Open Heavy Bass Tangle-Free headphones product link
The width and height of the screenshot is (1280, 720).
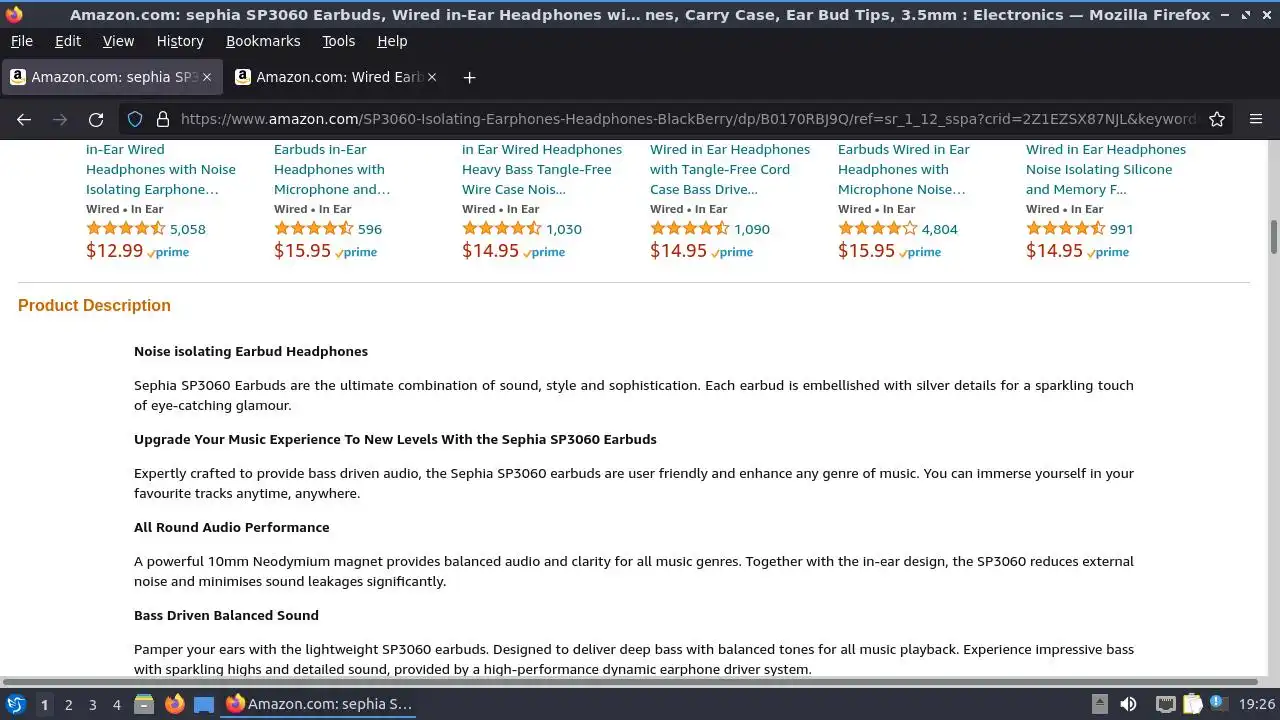[x=542, y=169]
